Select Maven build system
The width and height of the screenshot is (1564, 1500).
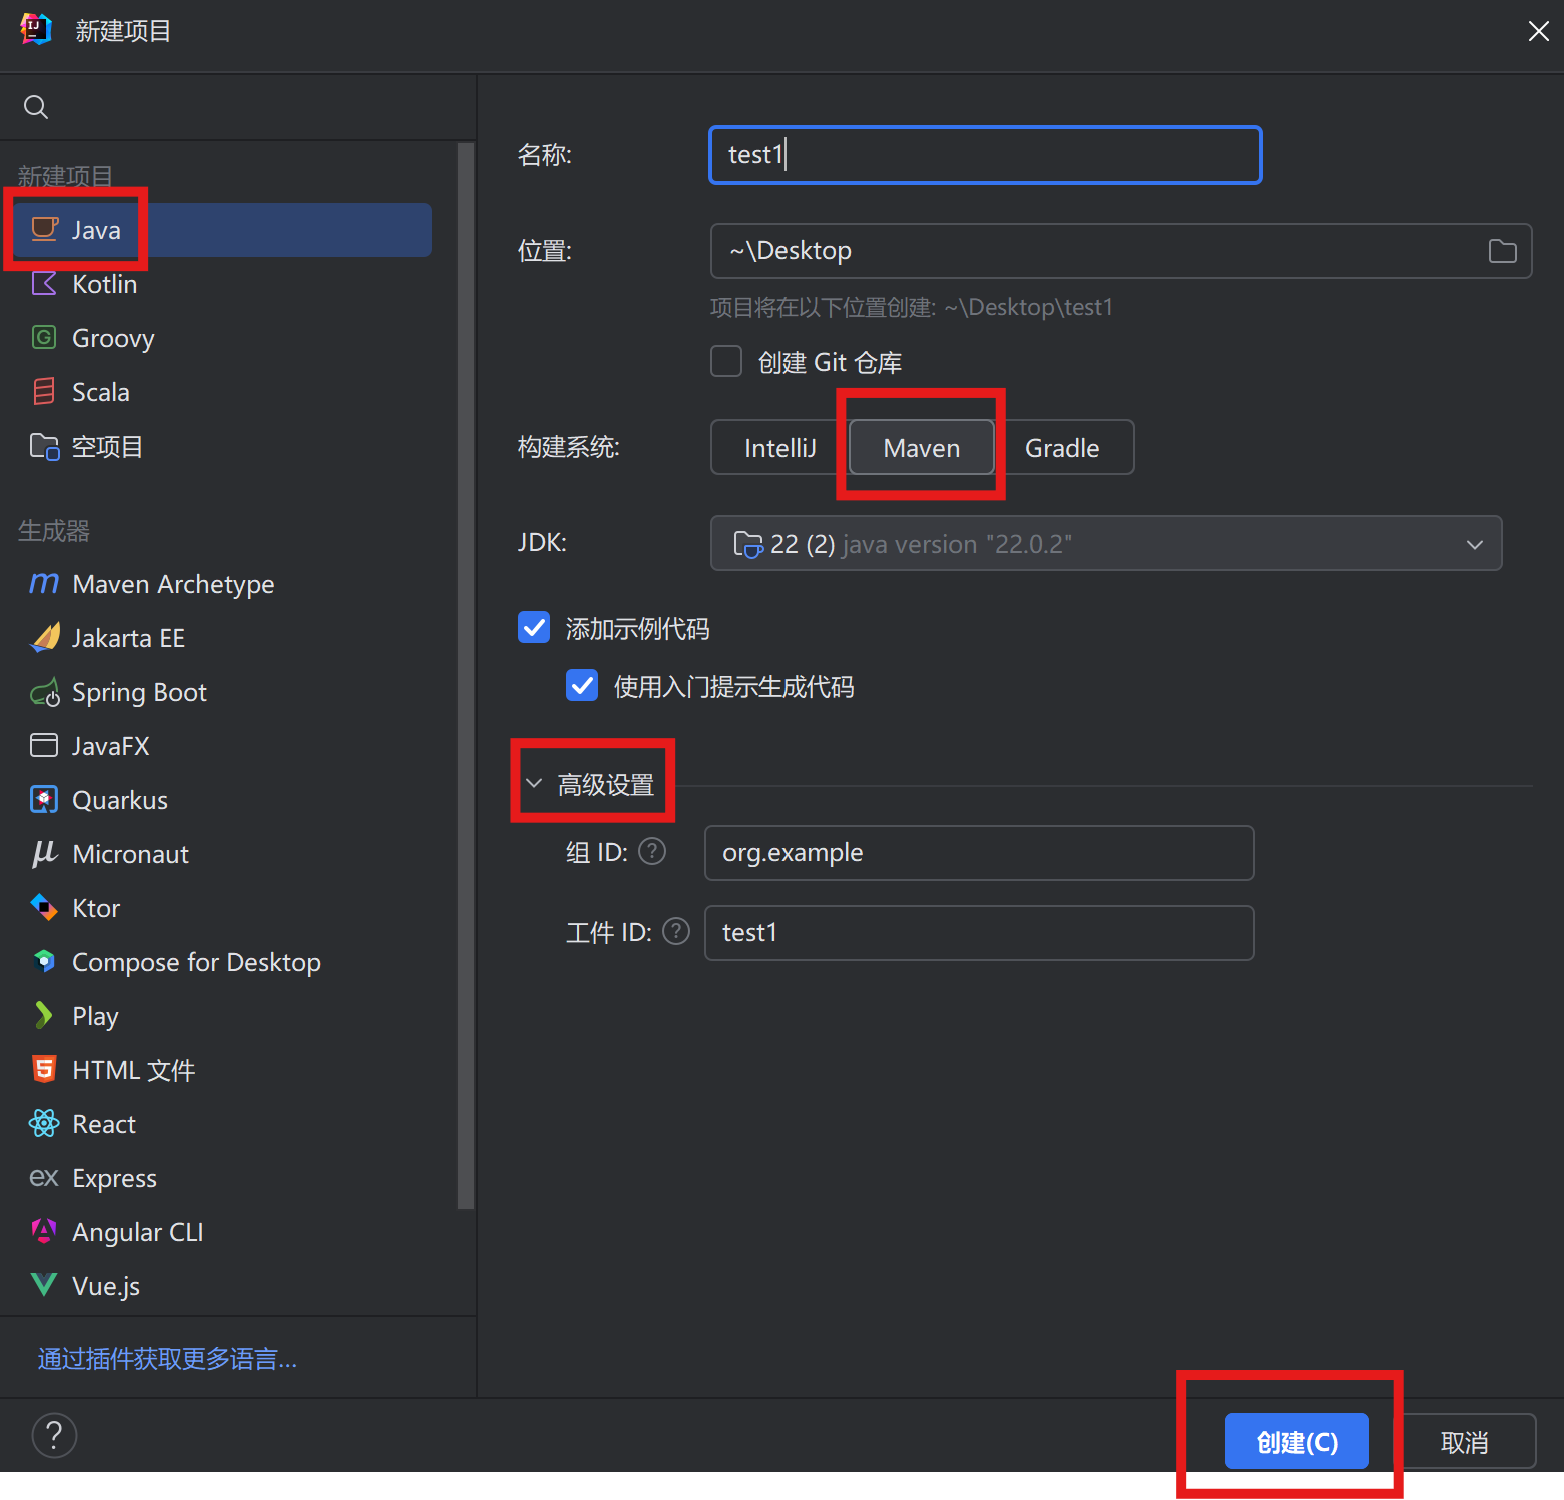922,447
